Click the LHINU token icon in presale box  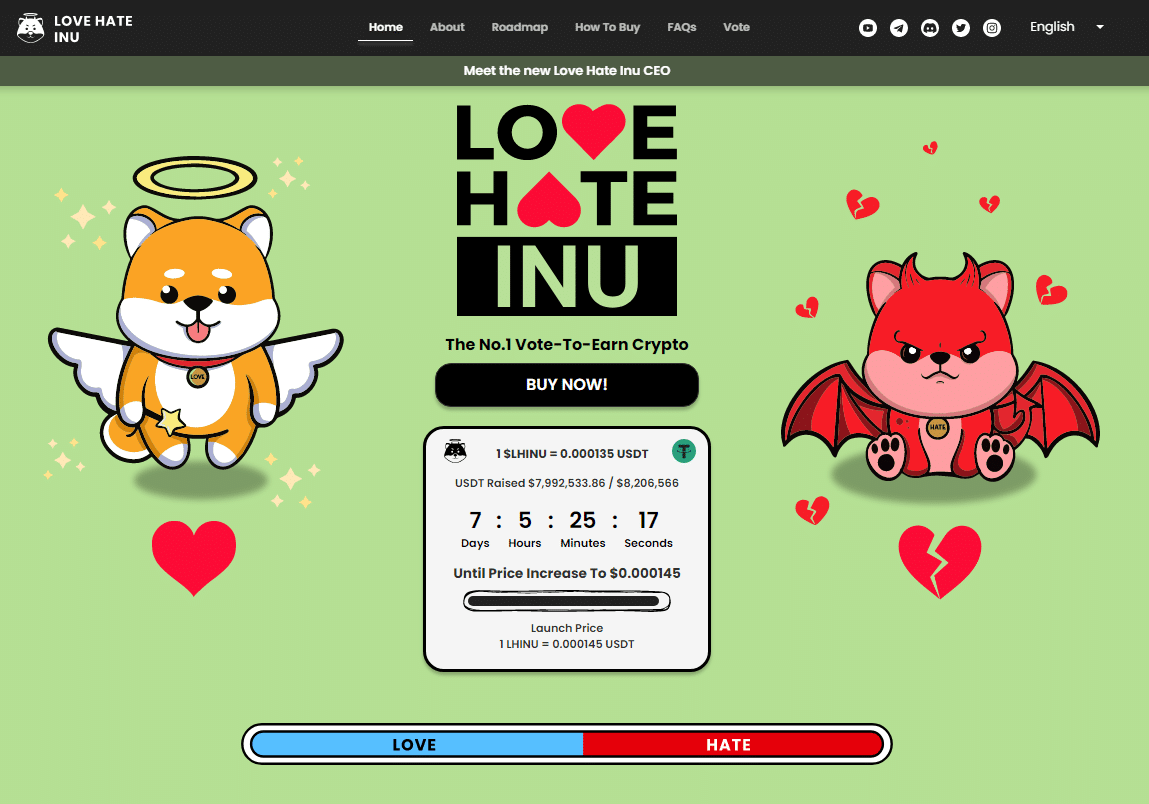pyautogui.click(x=455, y=452)
